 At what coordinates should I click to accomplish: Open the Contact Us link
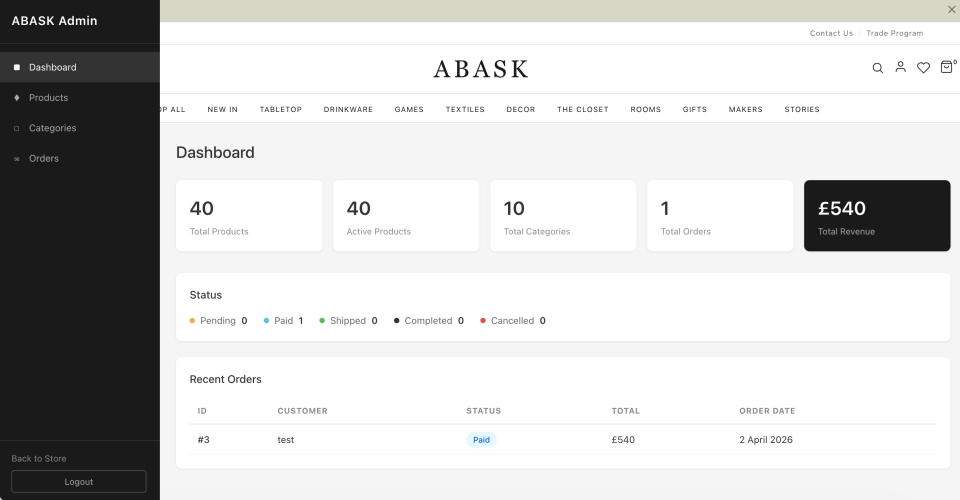831,33
